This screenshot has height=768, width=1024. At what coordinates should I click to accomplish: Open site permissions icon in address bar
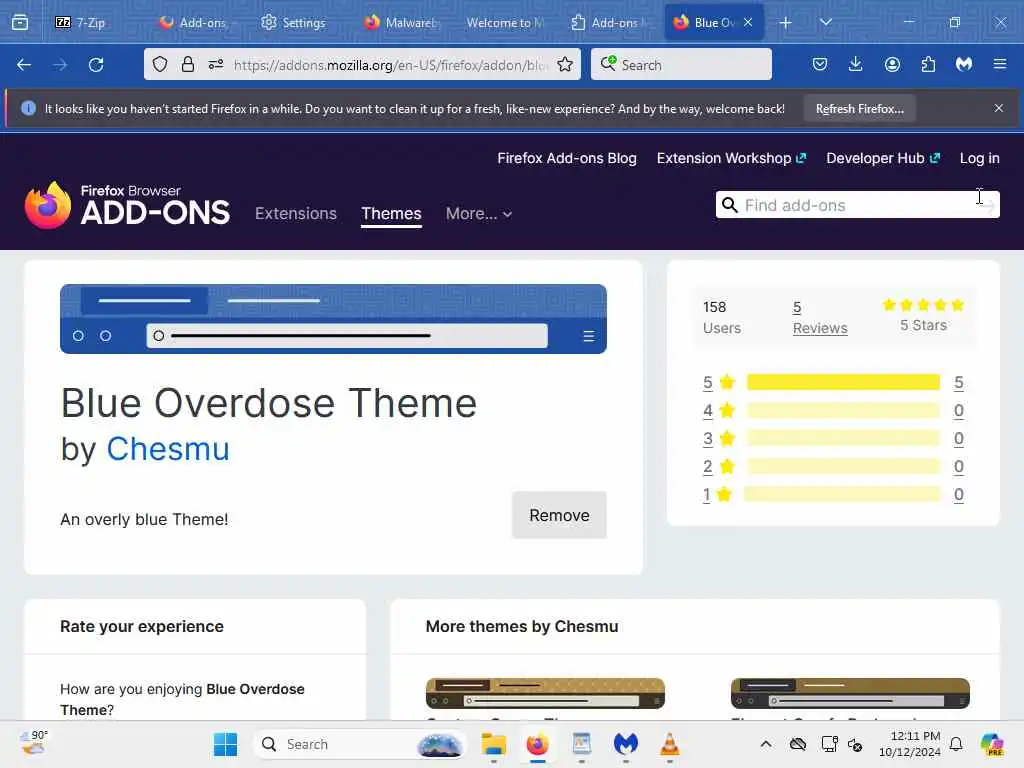tap(216, 64)
